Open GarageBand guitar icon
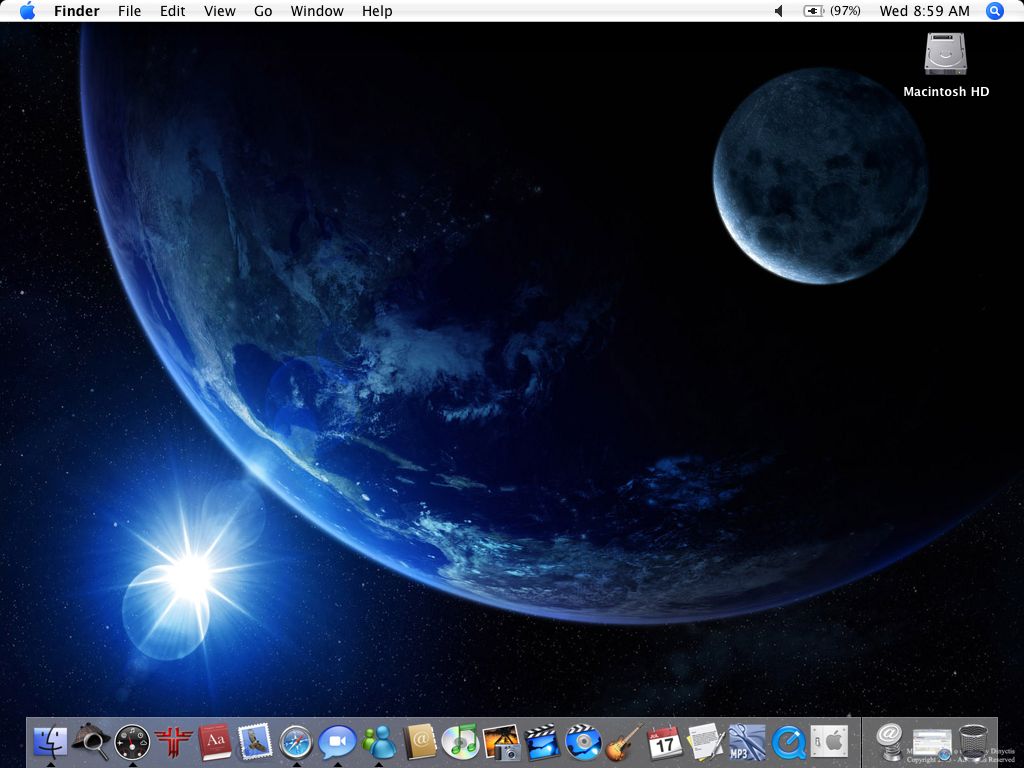 pyautogui.click(x=624, y=741)
